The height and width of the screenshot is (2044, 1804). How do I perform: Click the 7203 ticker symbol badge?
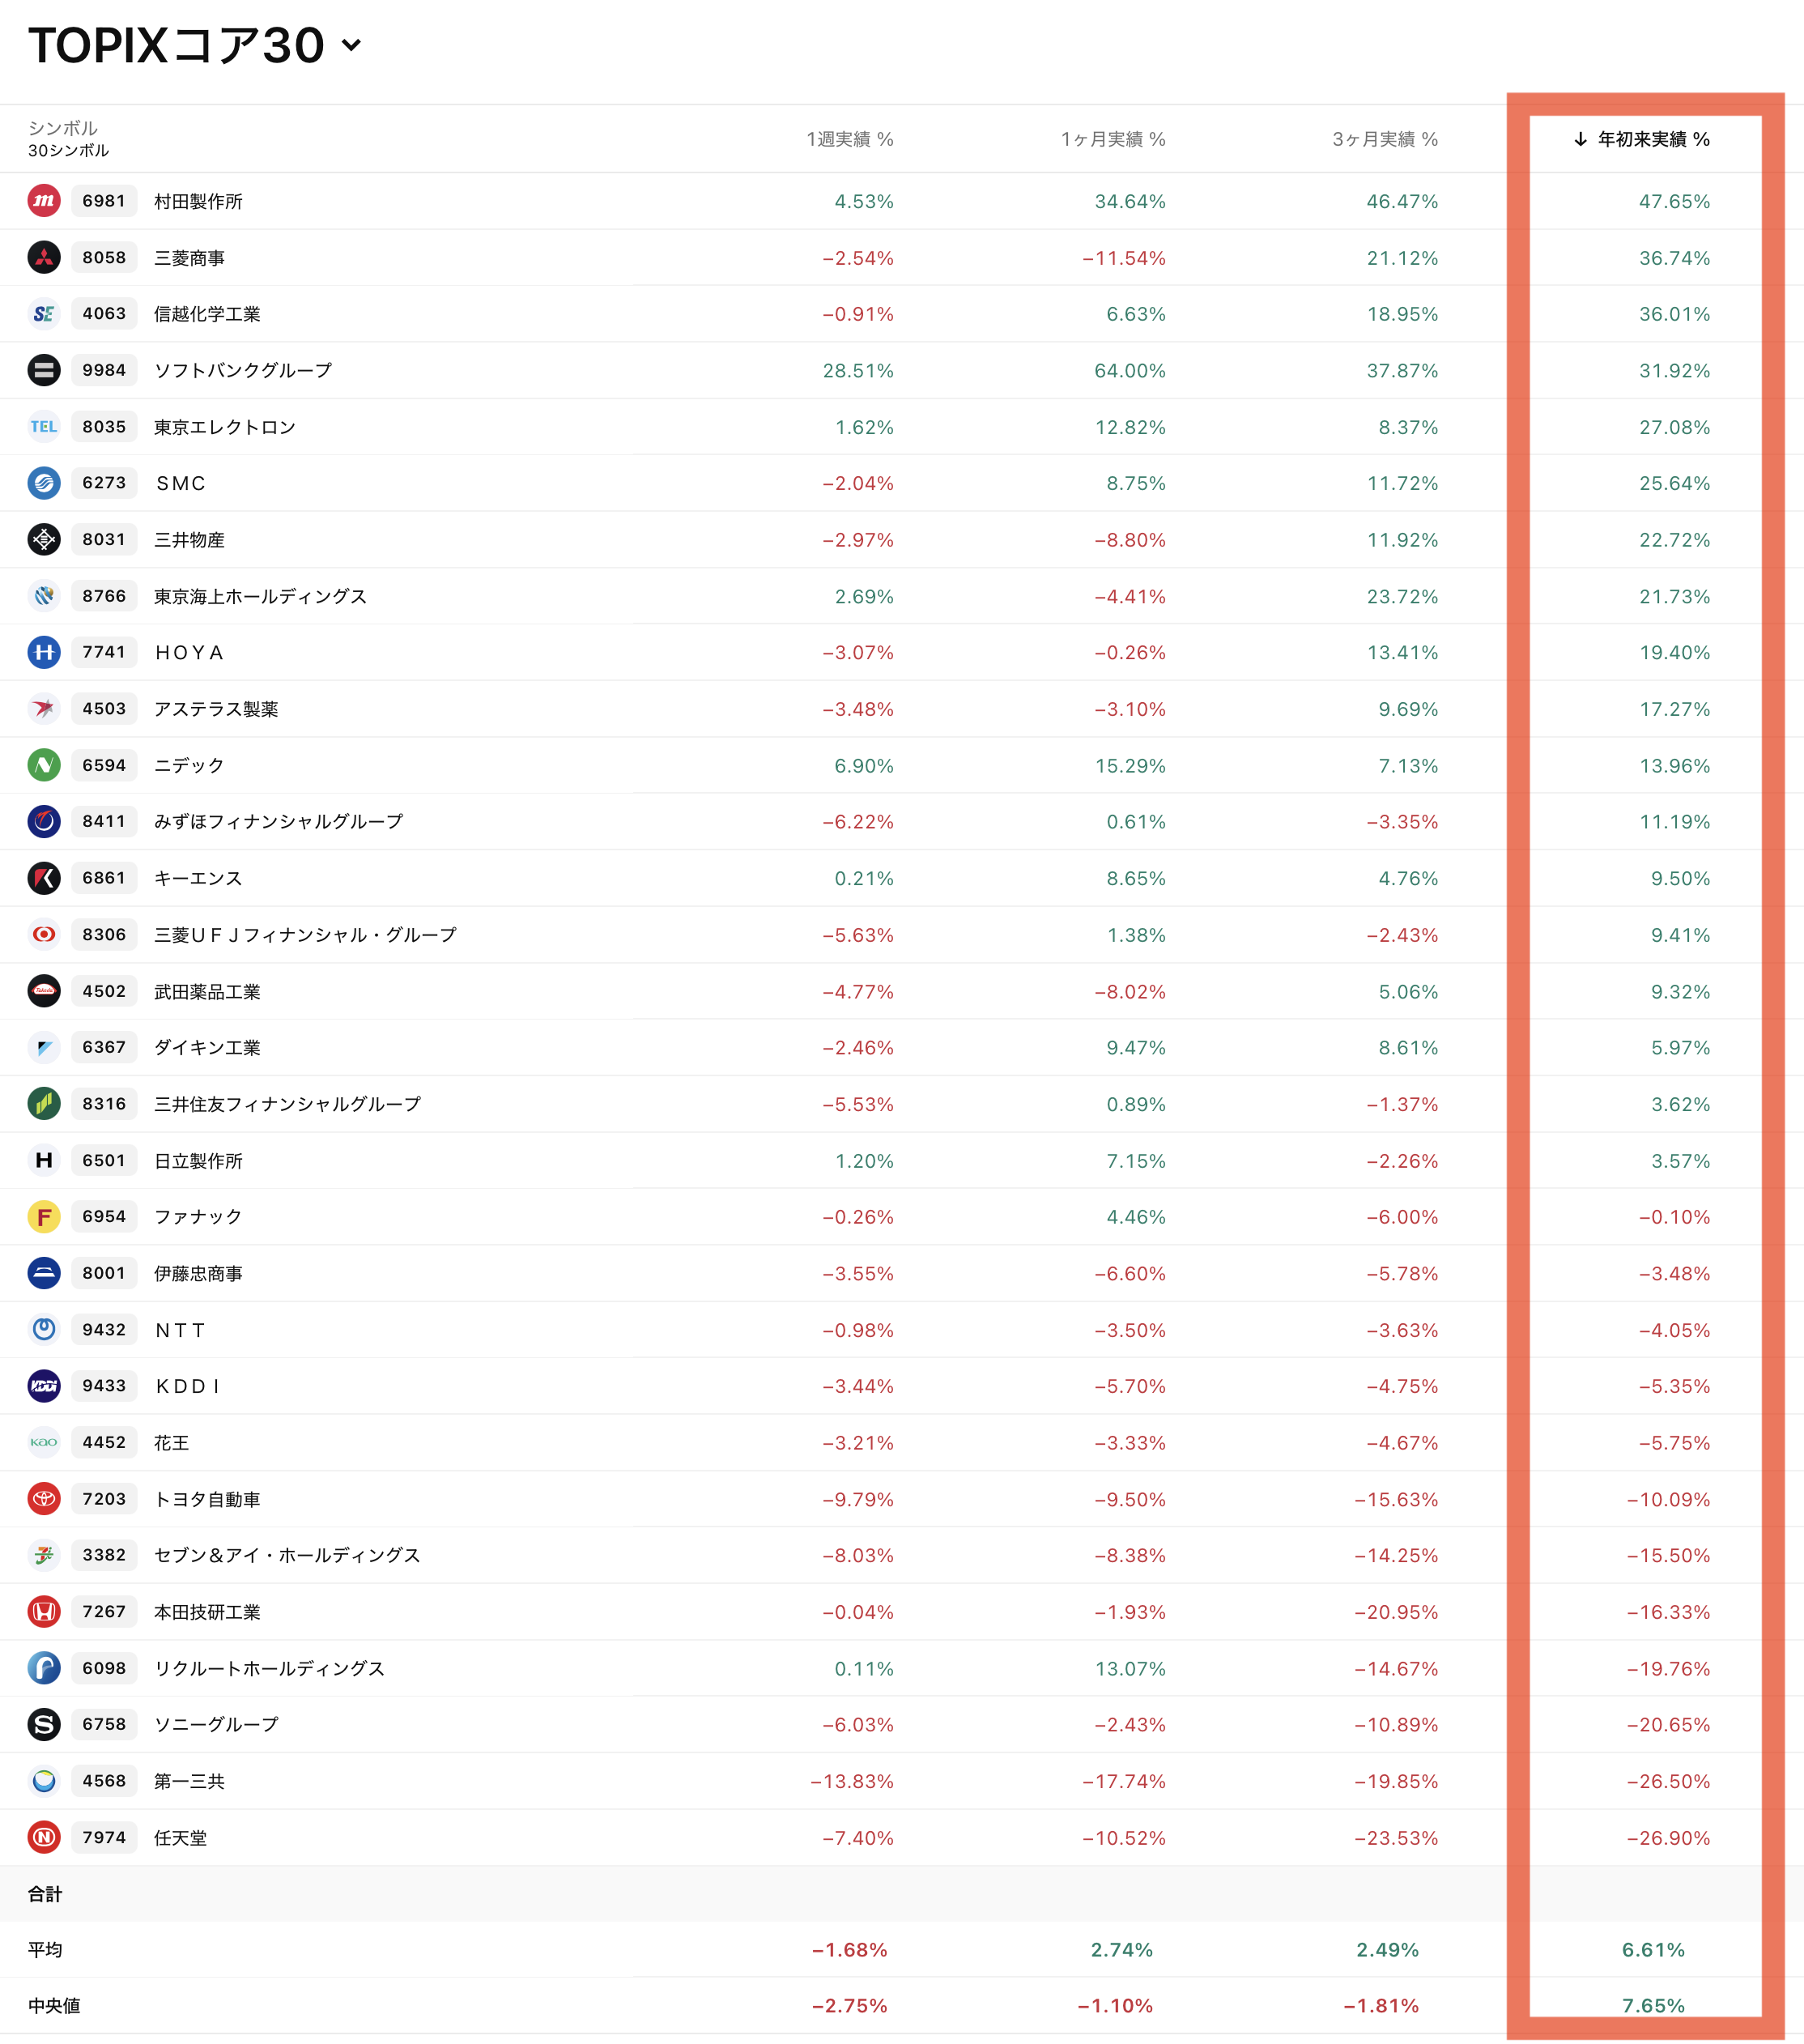point(104,1499)
